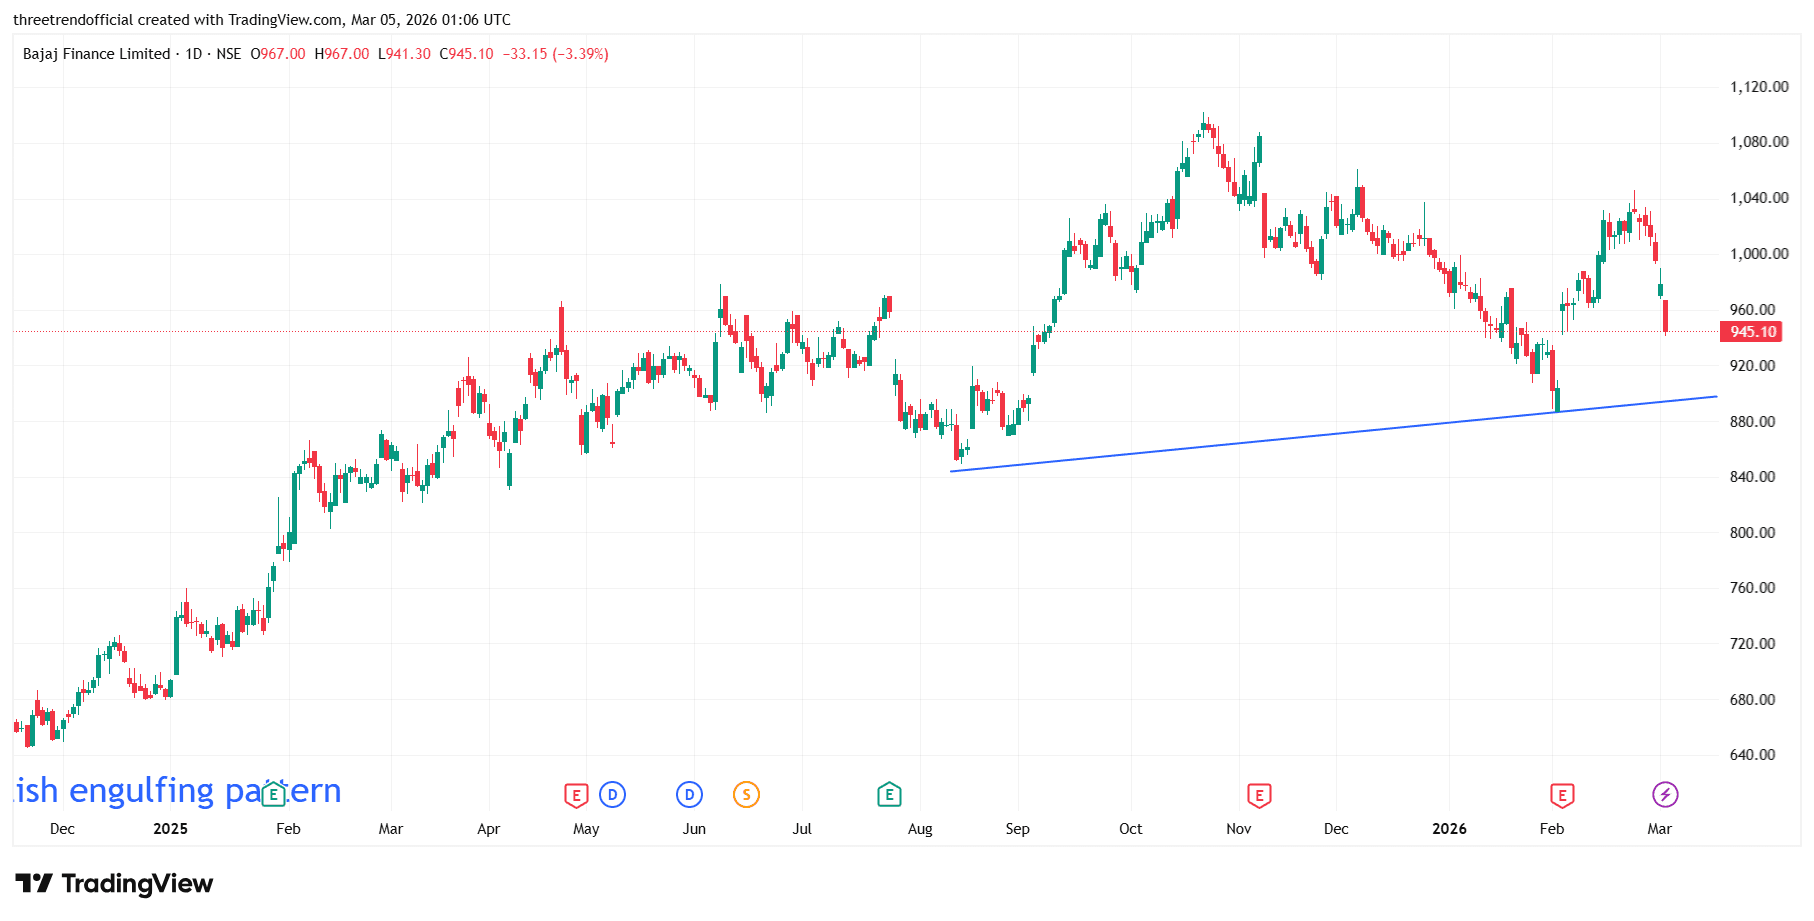The width and height of the screenshot is (1814, 921).
Task: Click the '1,080.00' price axis label
Action: click(x=1759, y=142)
